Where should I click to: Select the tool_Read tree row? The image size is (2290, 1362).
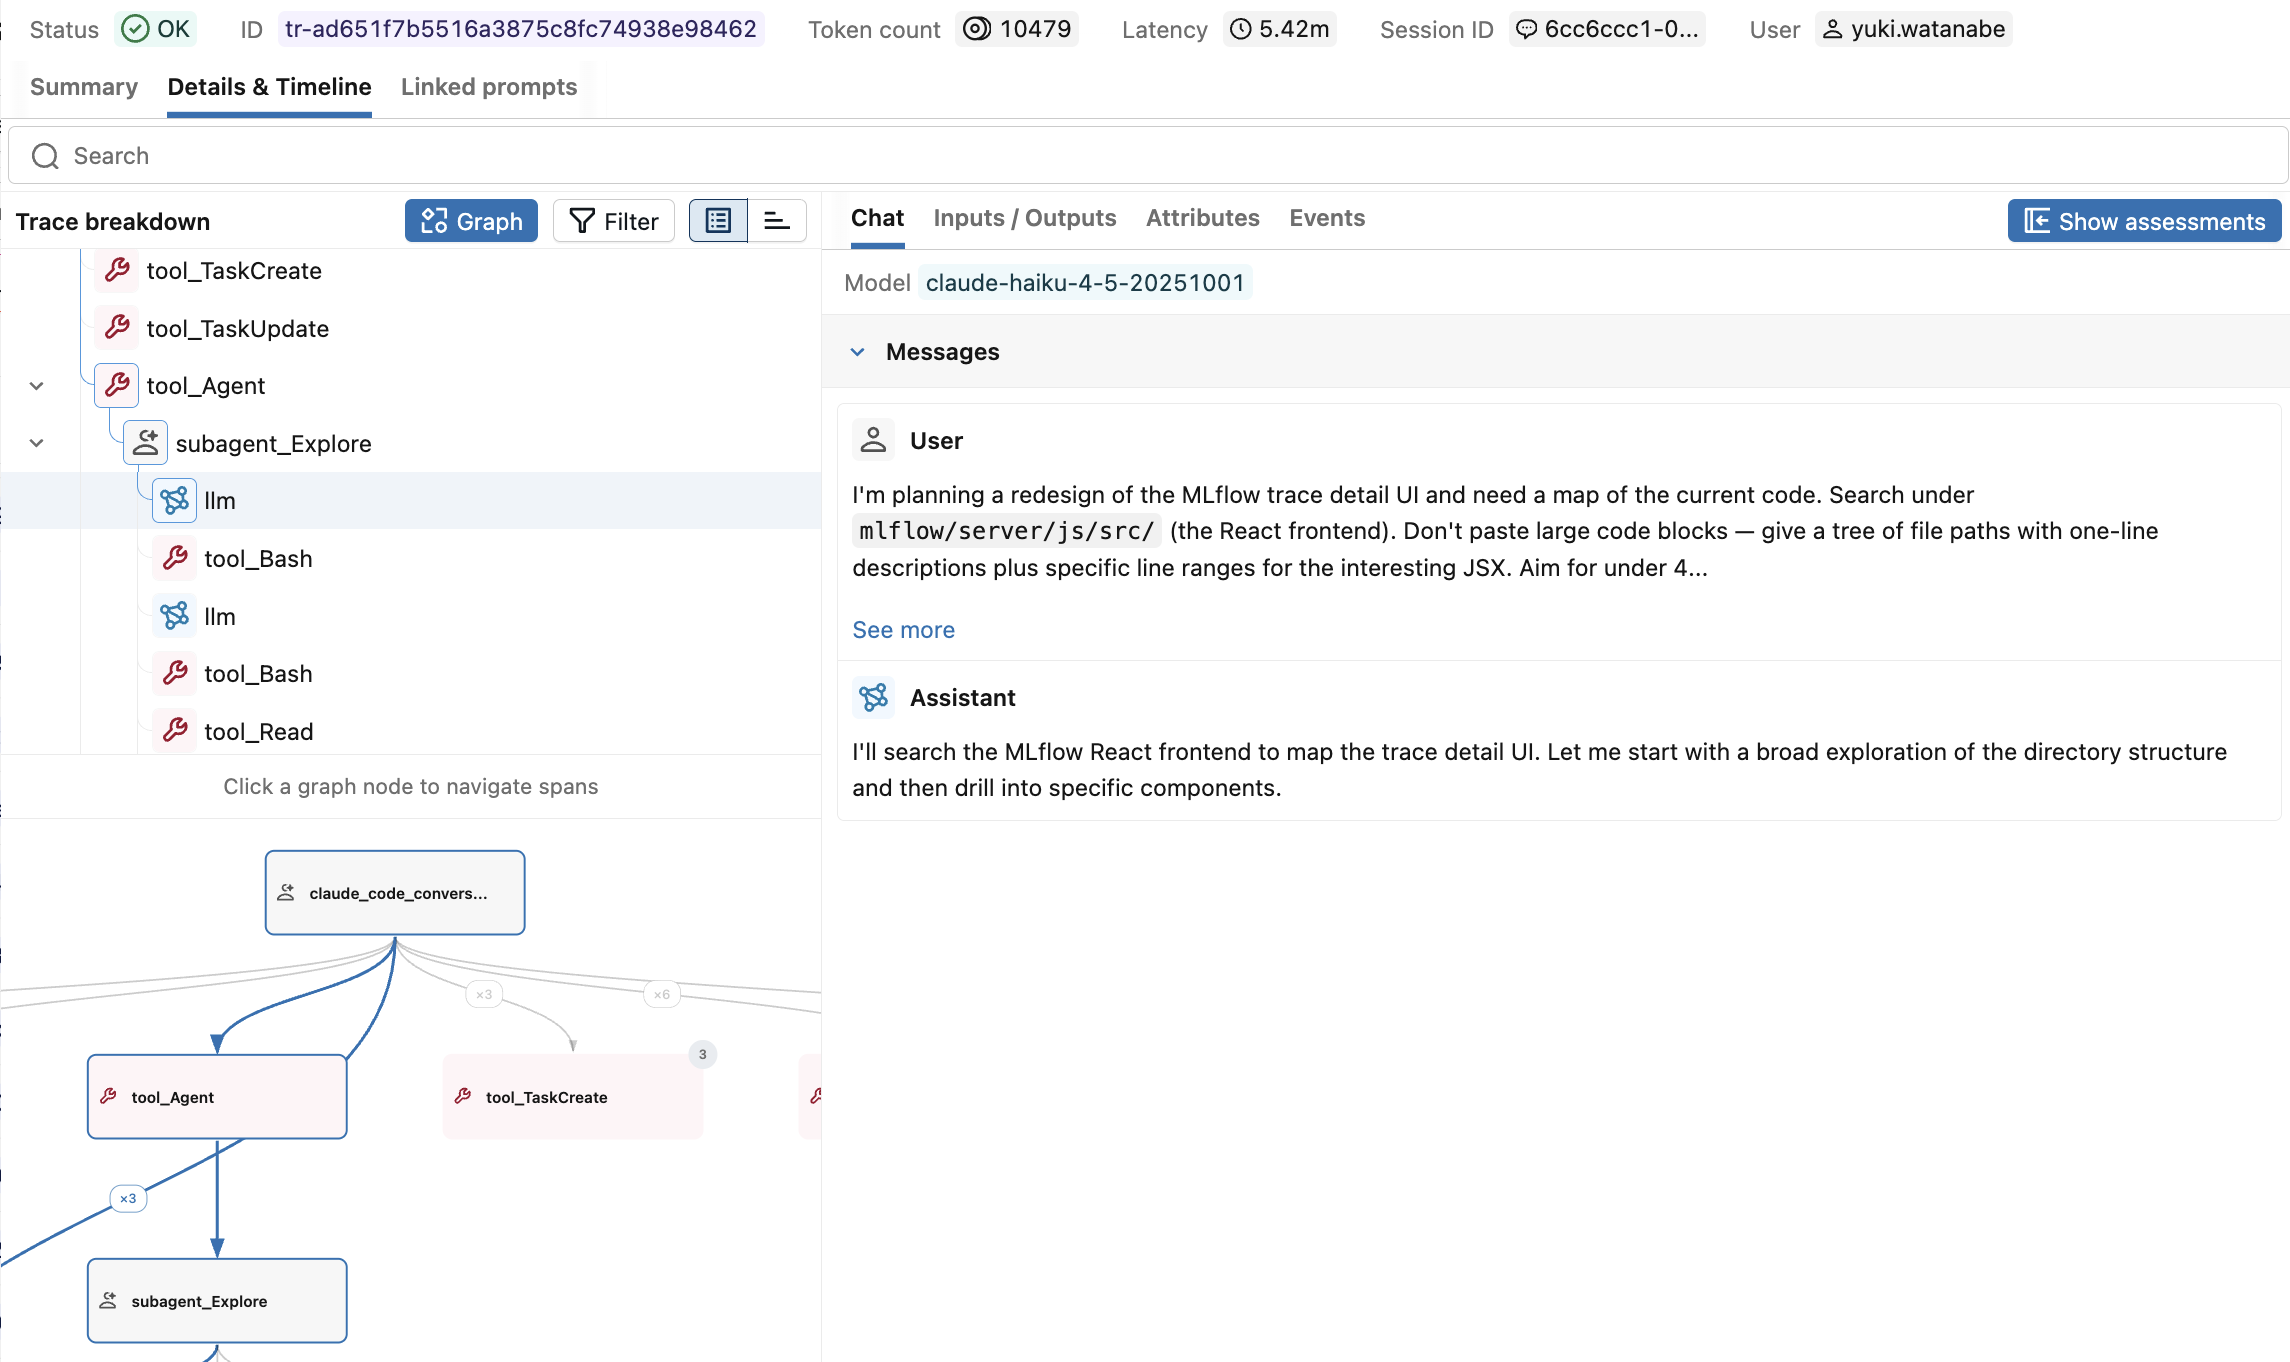[411, 732]
